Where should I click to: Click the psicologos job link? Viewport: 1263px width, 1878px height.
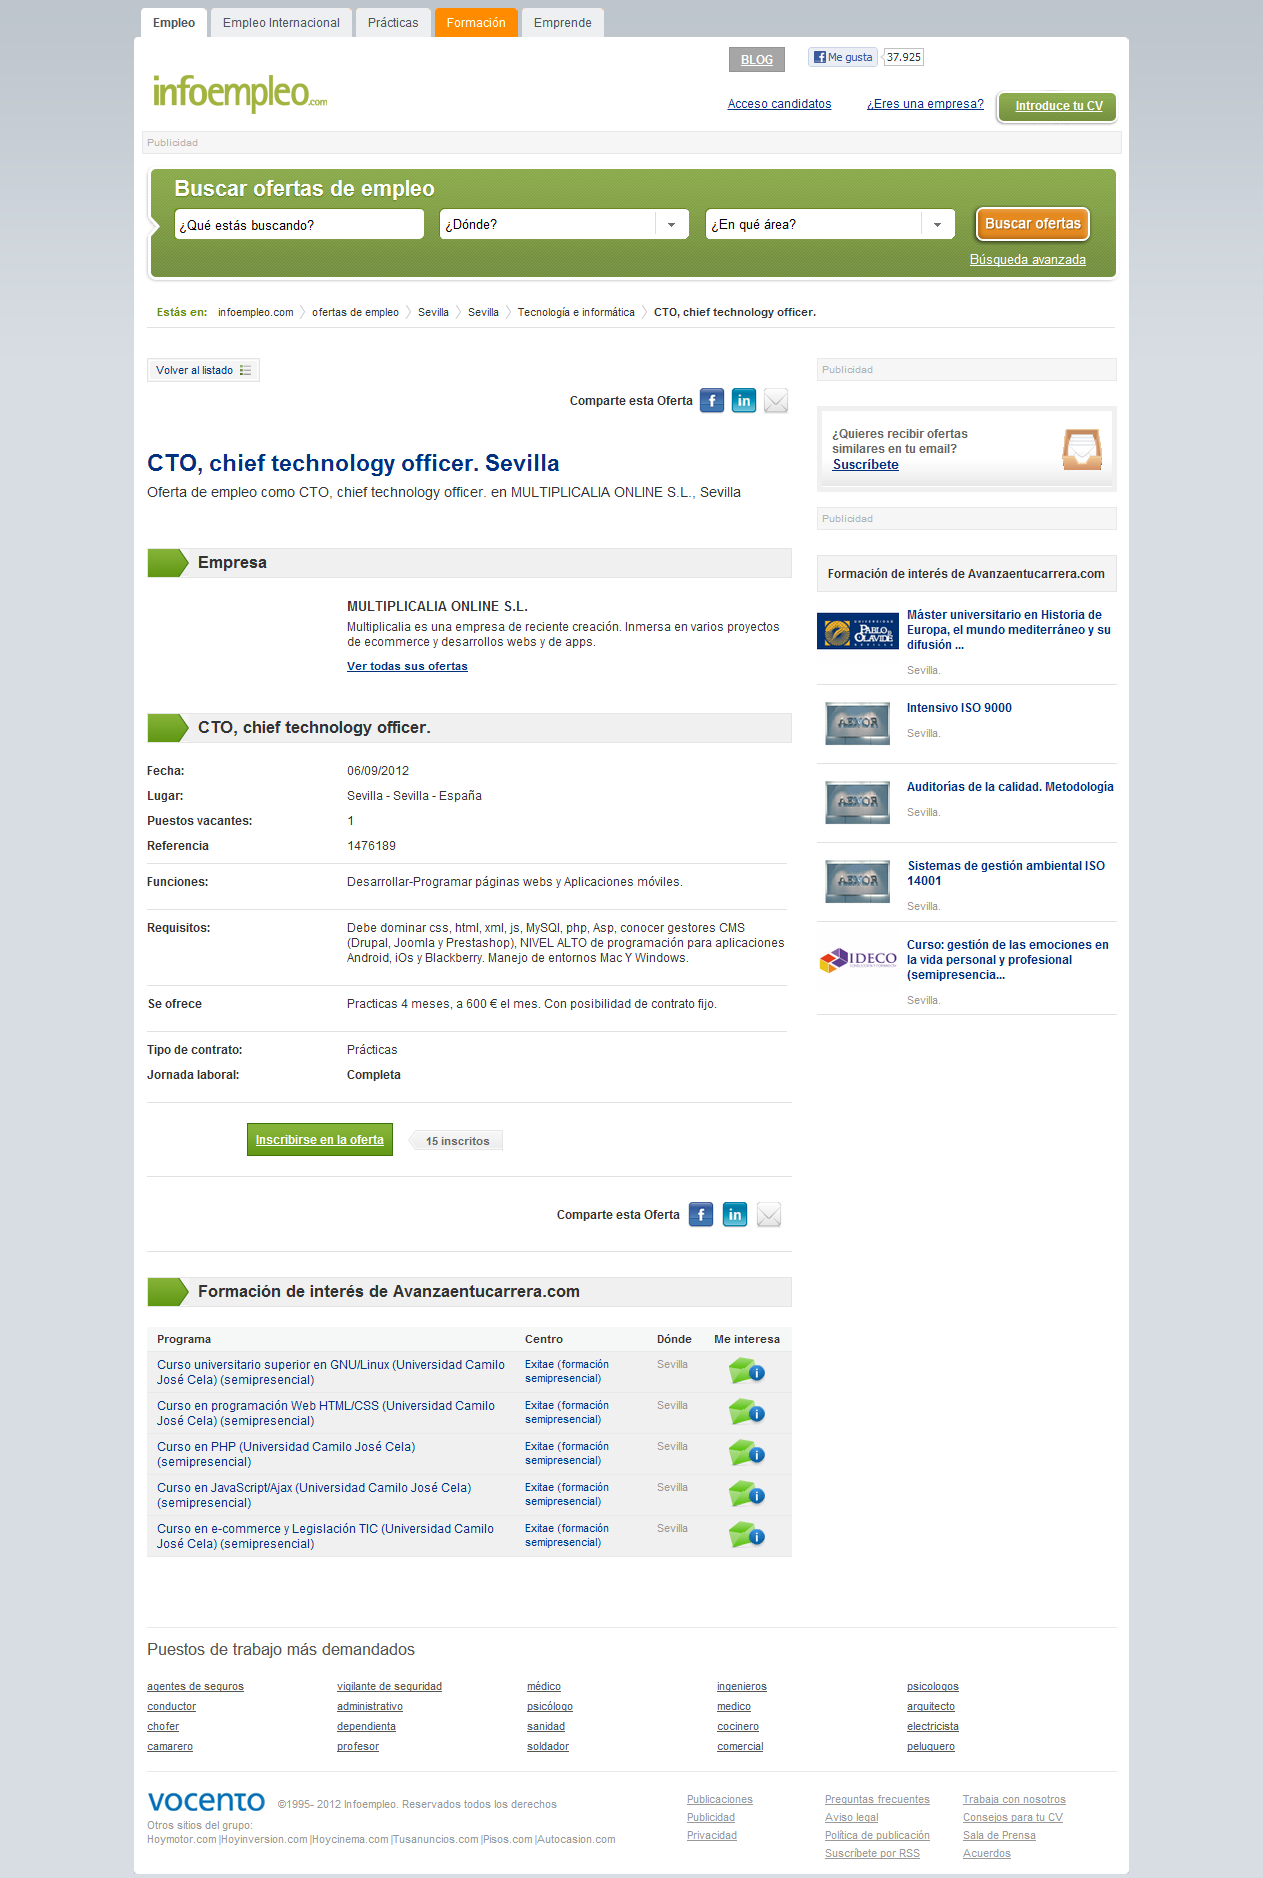pyautogui.click(x=933, y=1687)
